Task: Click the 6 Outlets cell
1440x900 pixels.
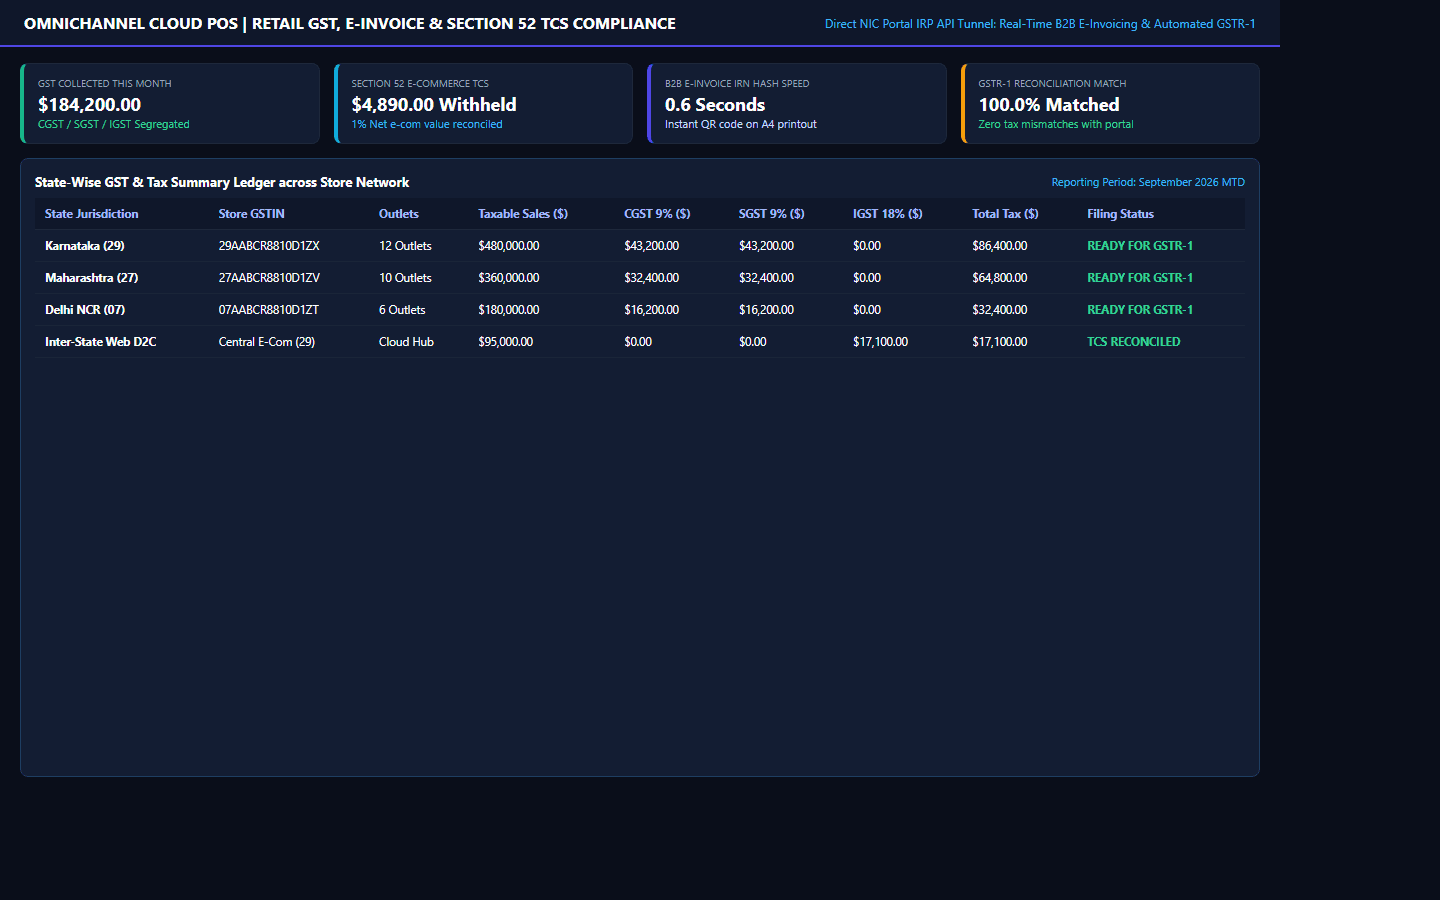Action: [402, 310]
